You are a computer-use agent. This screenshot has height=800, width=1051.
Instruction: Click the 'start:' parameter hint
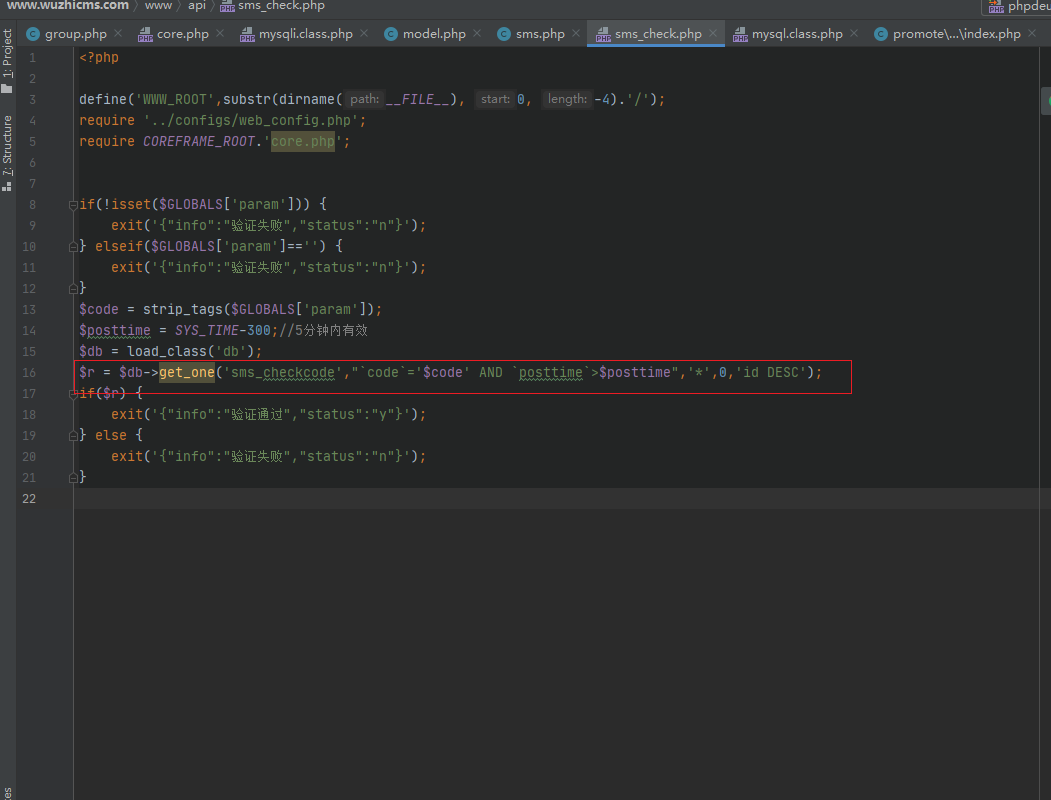pos(495,99)
